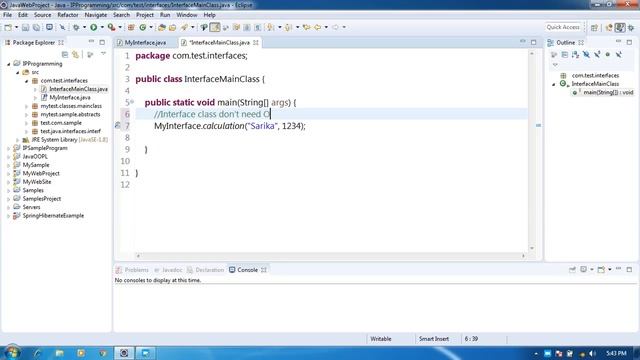Click the New wizard toolbar icon
The height and width of the screenshot is (360, 640).
8,27
